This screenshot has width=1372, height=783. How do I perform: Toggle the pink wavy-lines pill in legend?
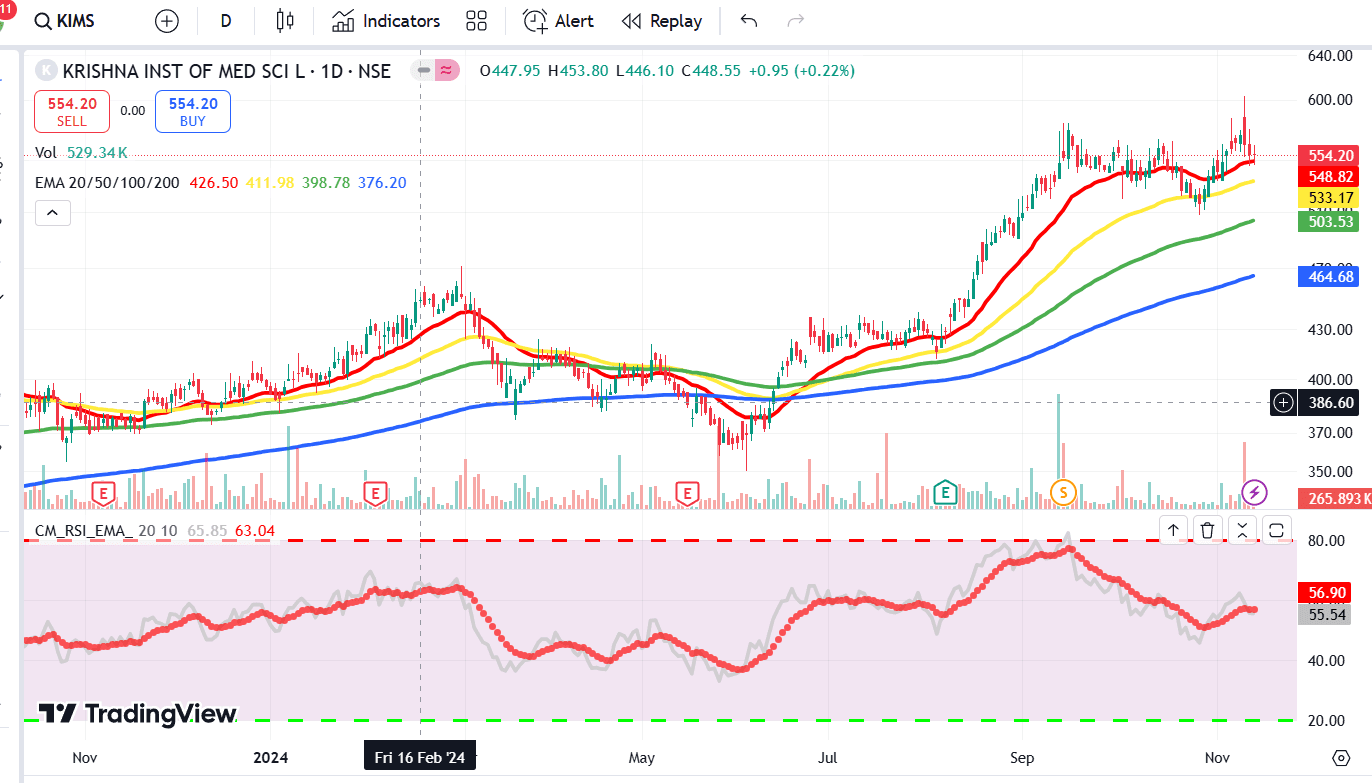coord(447,70)
